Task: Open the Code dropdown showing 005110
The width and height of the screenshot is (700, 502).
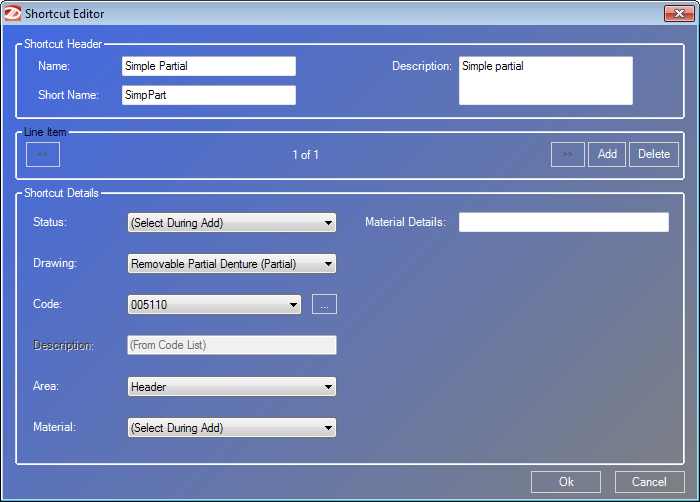Action: pyautogui.click(x=214, y=305)
